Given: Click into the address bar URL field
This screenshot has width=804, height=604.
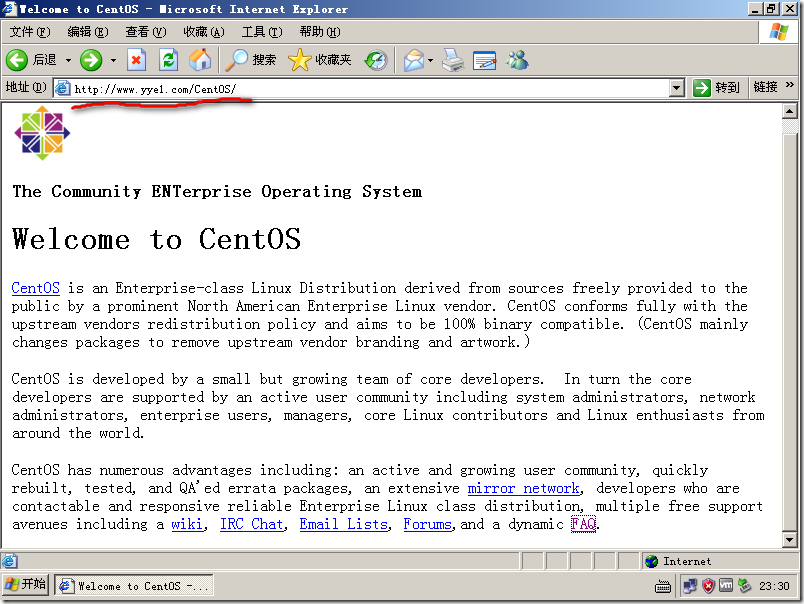Looking at the screenshot, I should pyautogui.click(x=369, y=89).
